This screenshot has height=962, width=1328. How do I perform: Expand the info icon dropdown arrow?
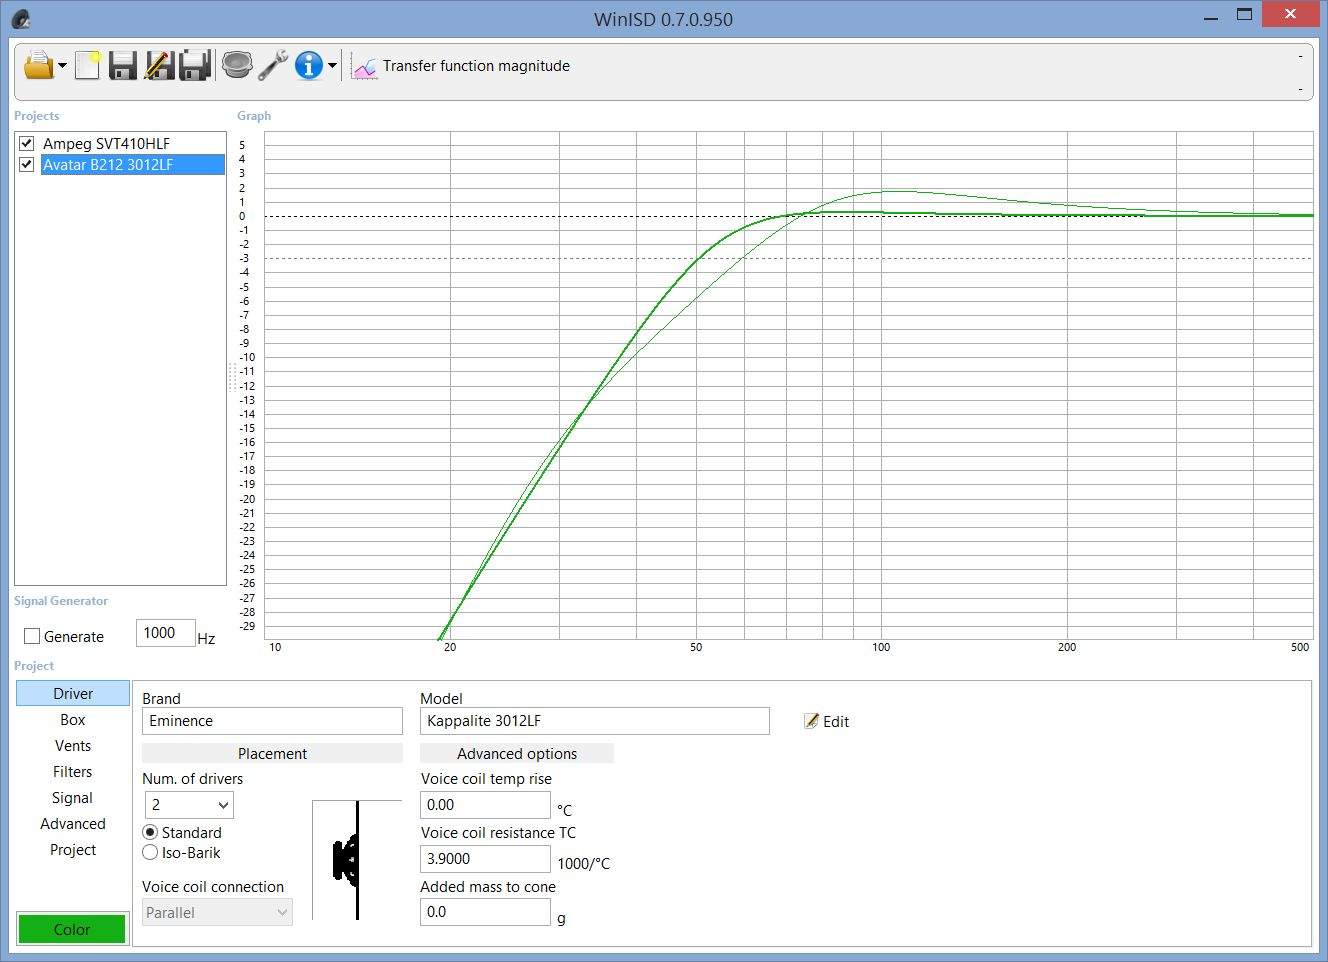[x=332, y=66]
